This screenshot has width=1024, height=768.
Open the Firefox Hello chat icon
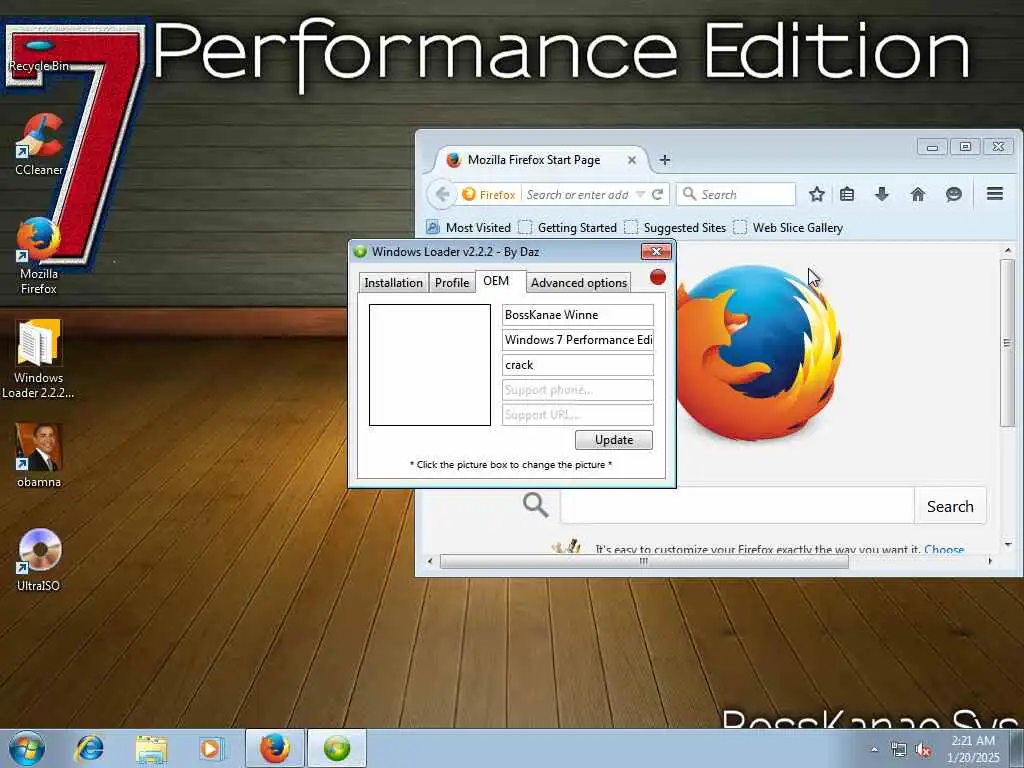[x=953, y=194]
